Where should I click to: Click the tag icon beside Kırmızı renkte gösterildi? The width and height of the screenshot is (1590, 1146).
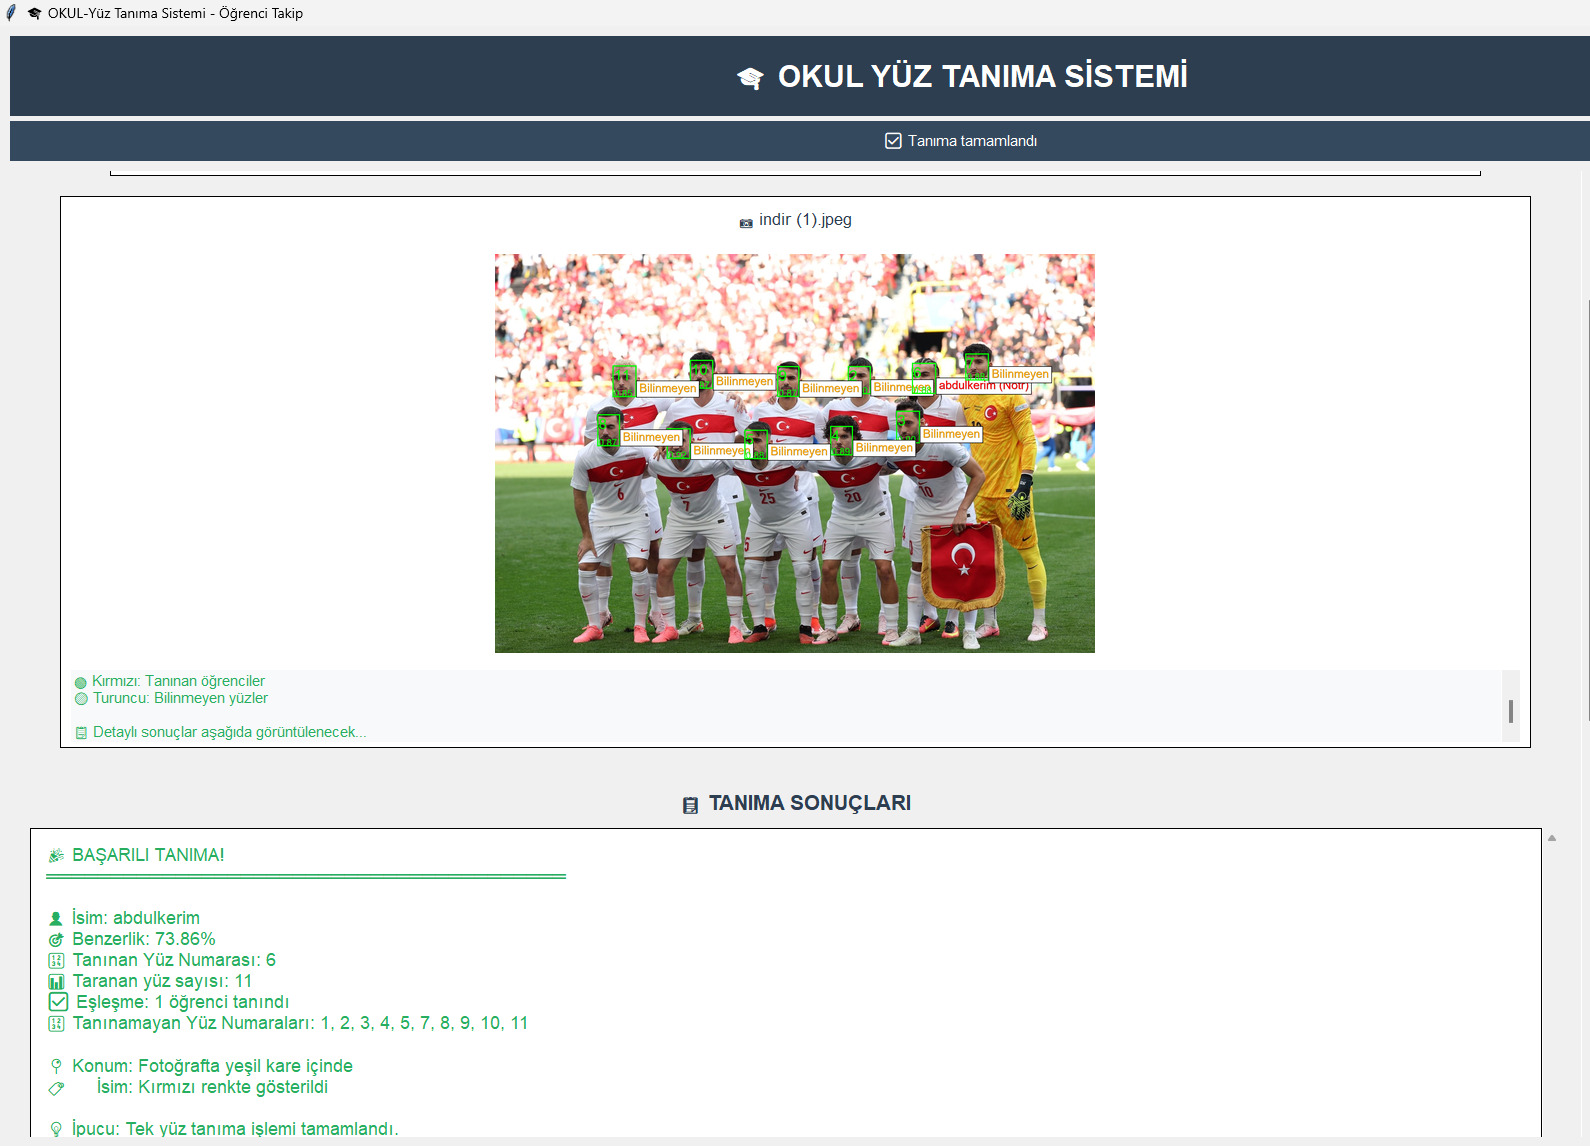56,1088
